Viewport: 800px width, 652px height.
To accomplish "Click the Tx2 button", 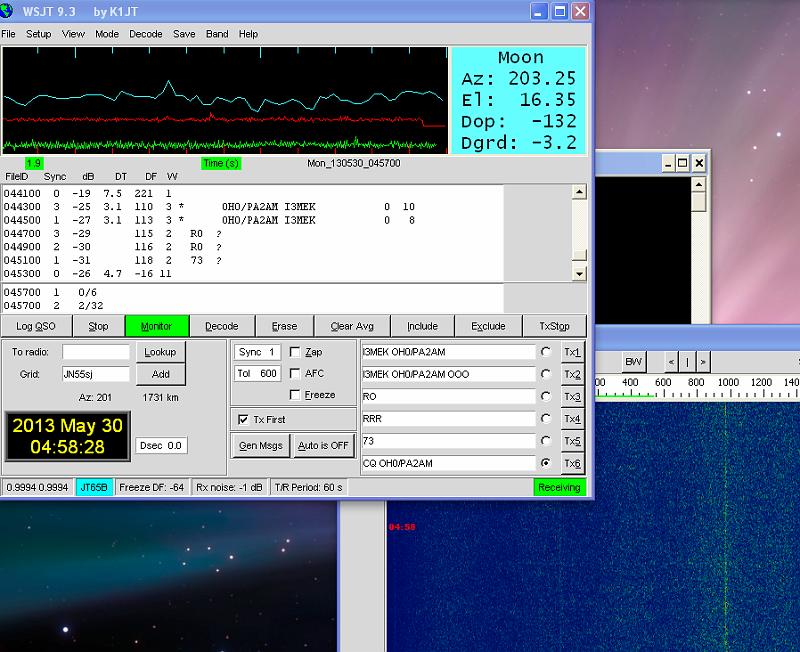I will tap(572, 374).
